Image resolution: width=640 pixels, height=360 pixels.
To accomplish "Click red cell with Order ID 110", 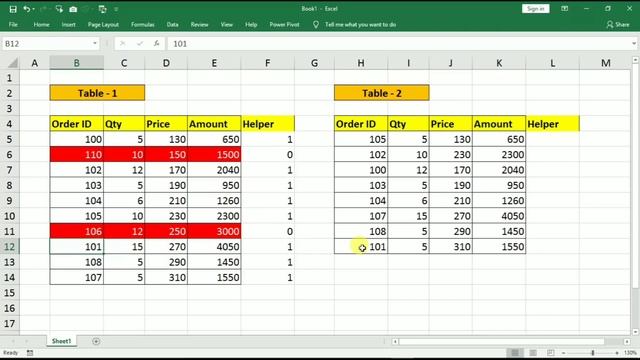I will click(x=76, y=154).
